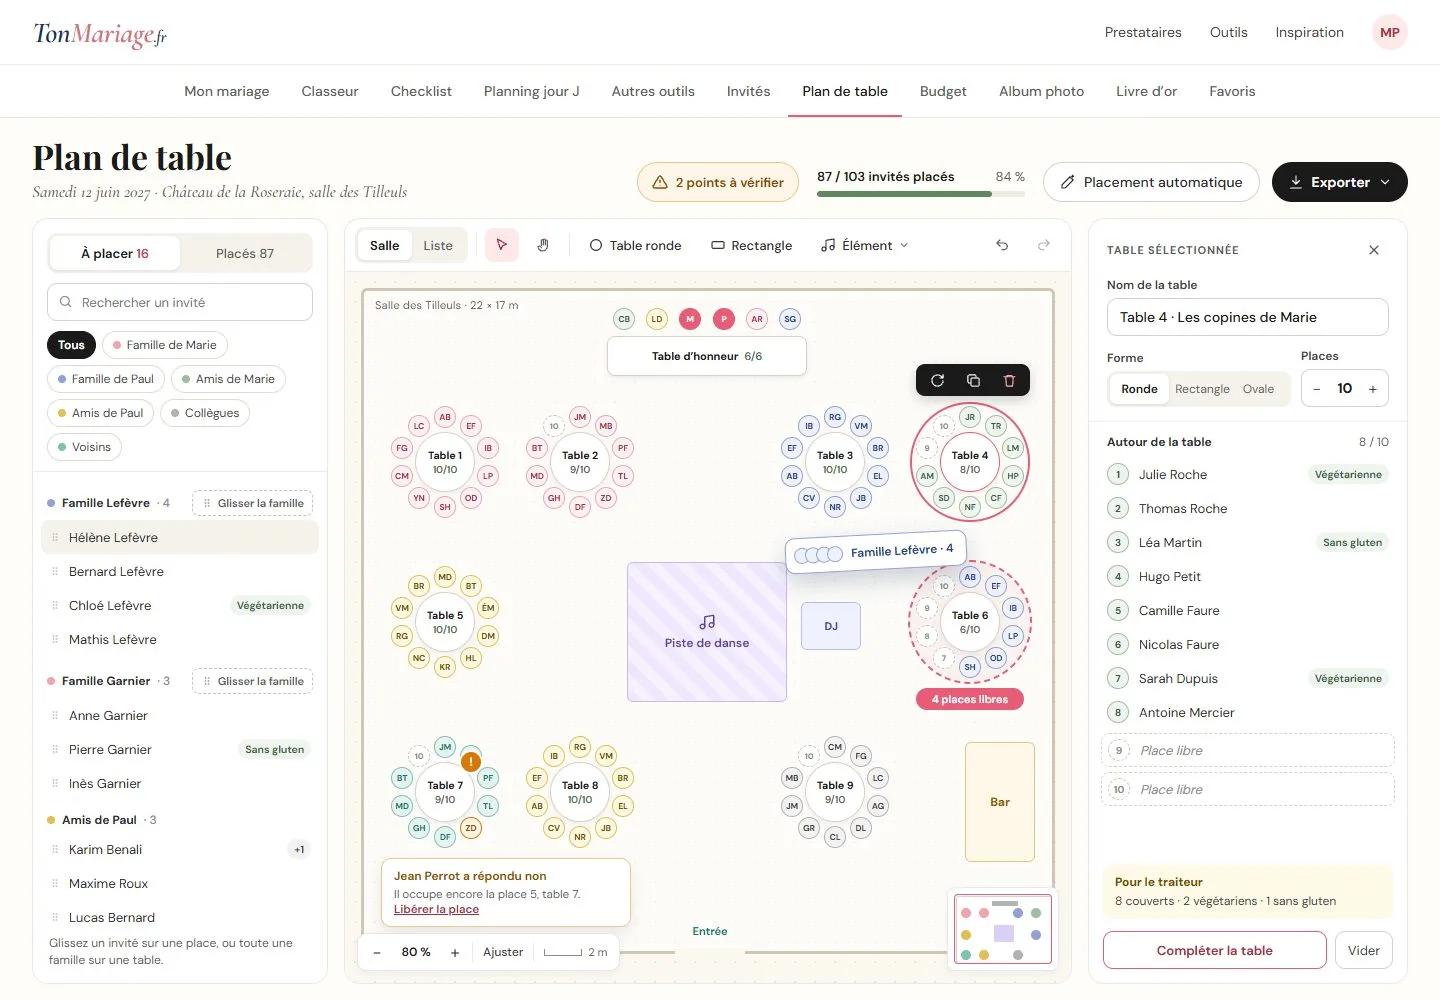This screenshot has height=1000, width=1440.
Task: Follow the Libérer la place link
Action: [436, 909]
